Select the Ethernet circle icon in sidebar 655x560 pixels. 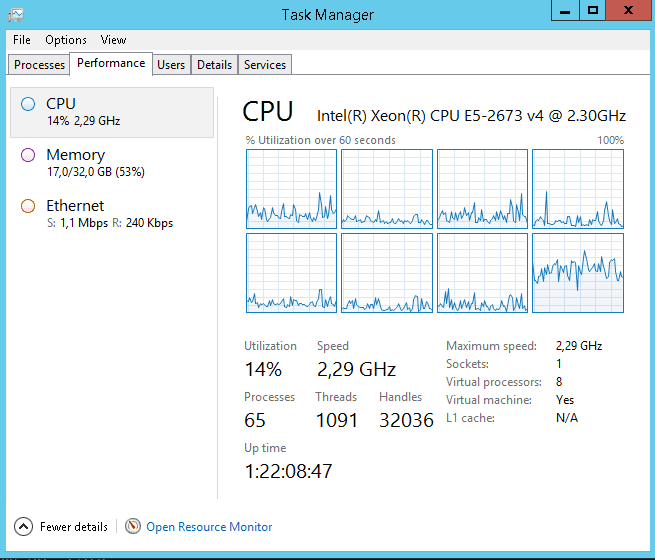pyautogui.click(x=28, y=206)
